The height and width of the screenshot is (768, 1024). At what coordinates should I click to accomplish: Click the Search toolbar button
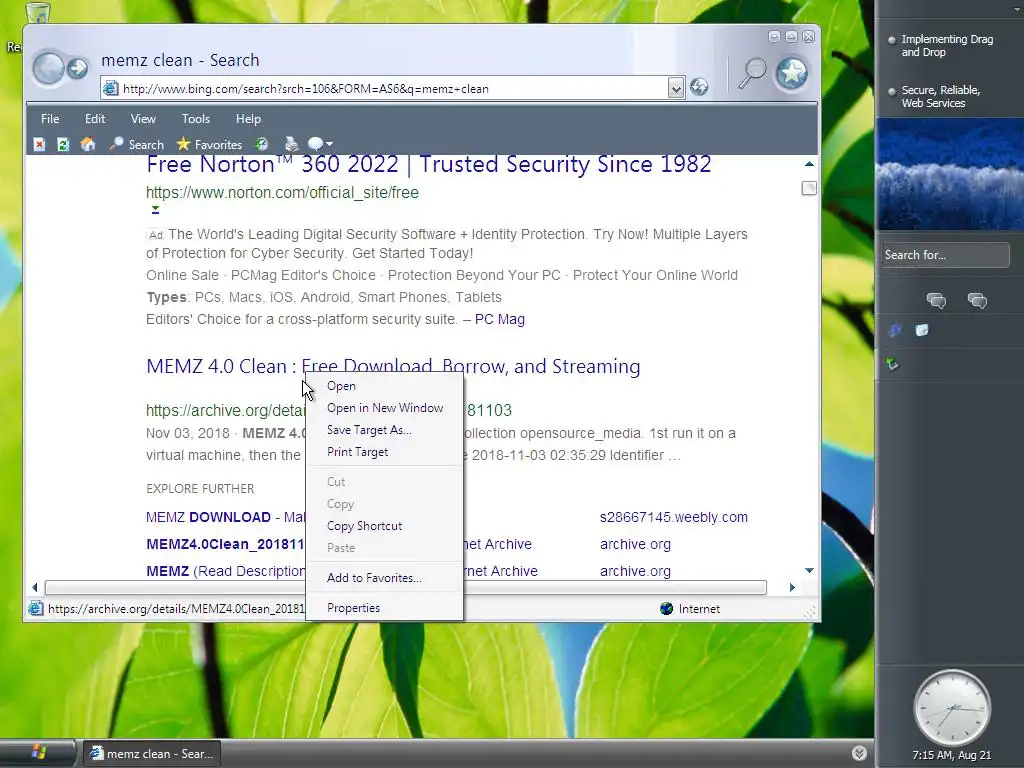(136, 144)
